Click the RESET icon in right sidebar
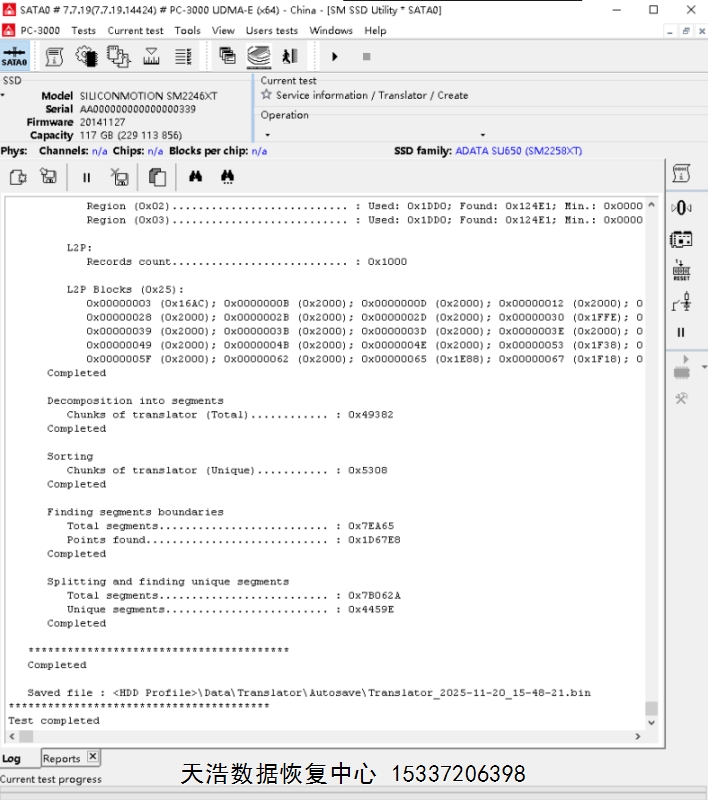Viewport: 708px width, 800px height. pyautogui.click(x=681, y=270)
